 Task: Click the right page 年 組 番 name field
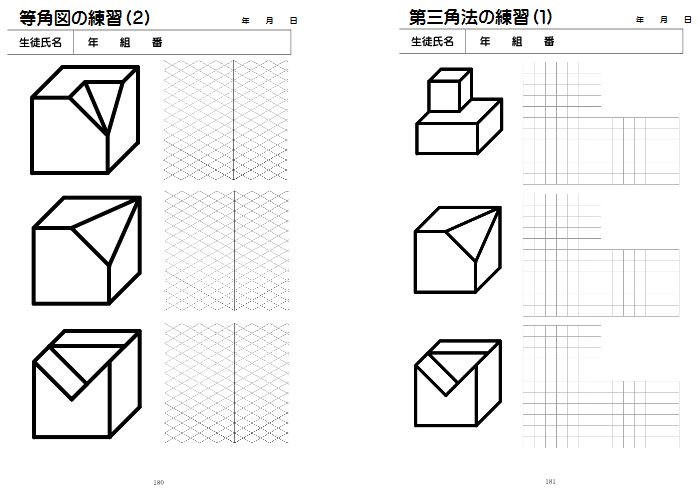click(x=574, y=42)
